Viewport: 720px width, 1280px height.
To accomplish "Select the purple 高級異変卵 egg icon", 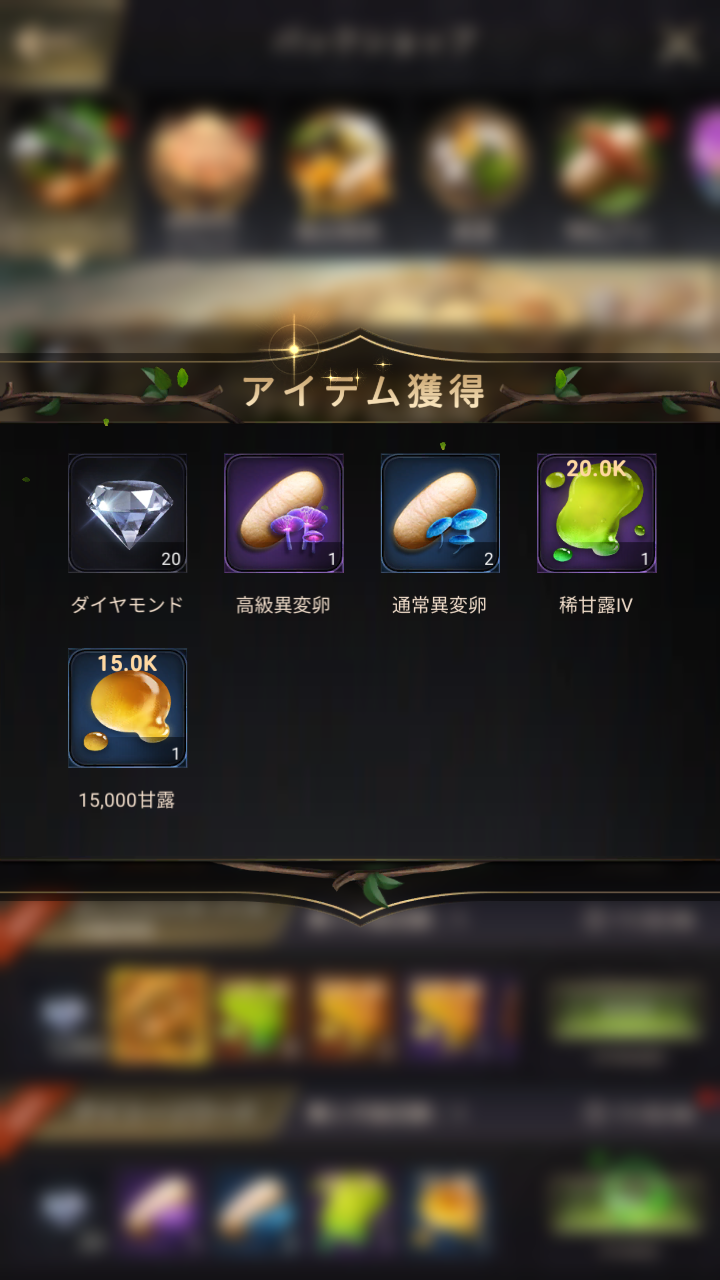I will click(x=284, y=513).
